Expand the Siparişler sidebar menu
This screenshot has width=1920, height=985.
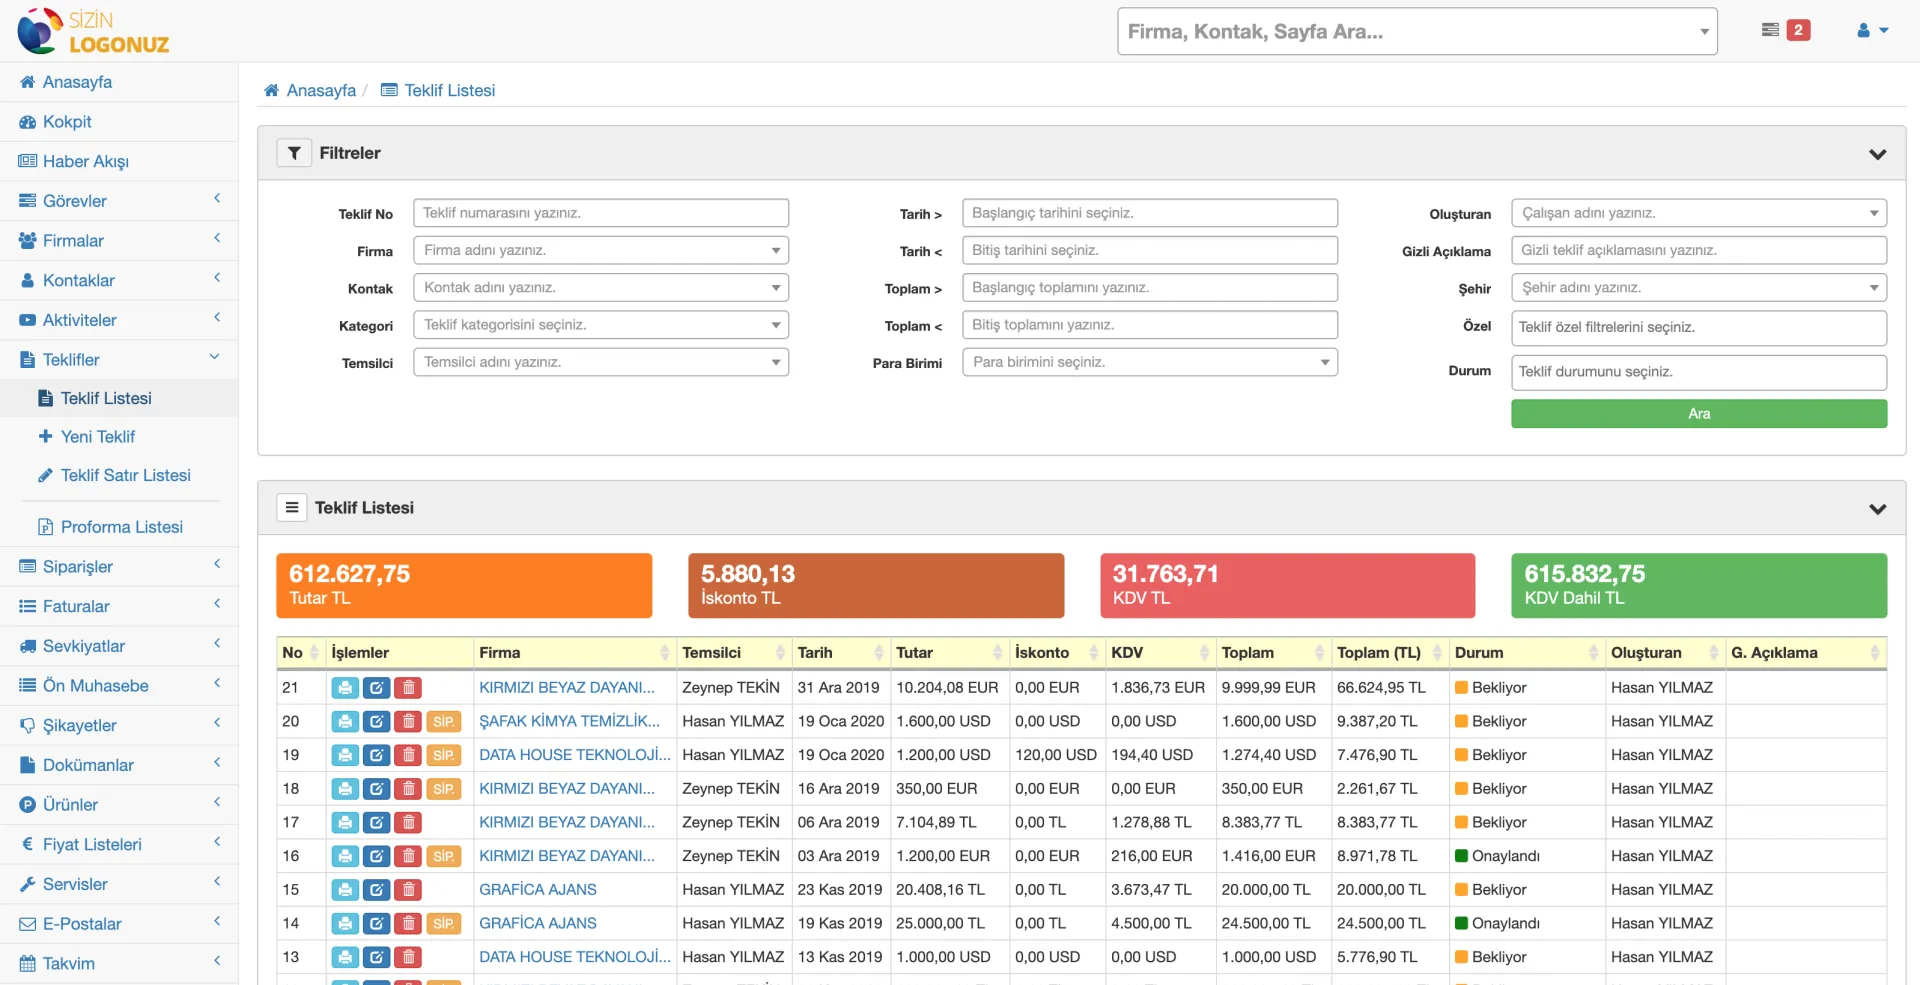pos(119,566)
